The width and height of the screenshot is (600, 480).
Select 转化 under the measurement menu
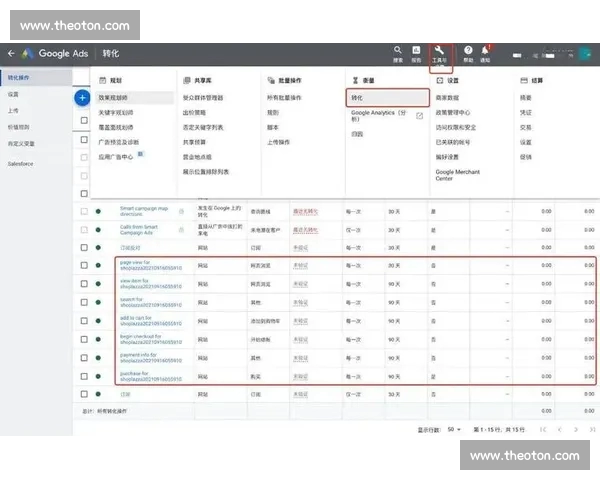pos(358,98)
